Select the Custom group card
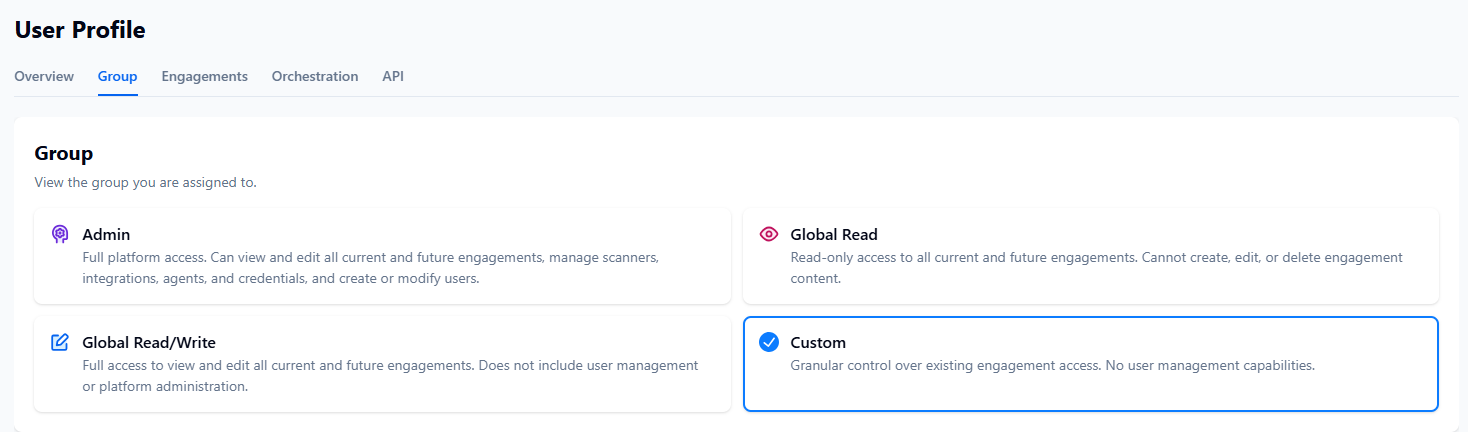The image size is (1468, 432). click(x=1090, y=364)
